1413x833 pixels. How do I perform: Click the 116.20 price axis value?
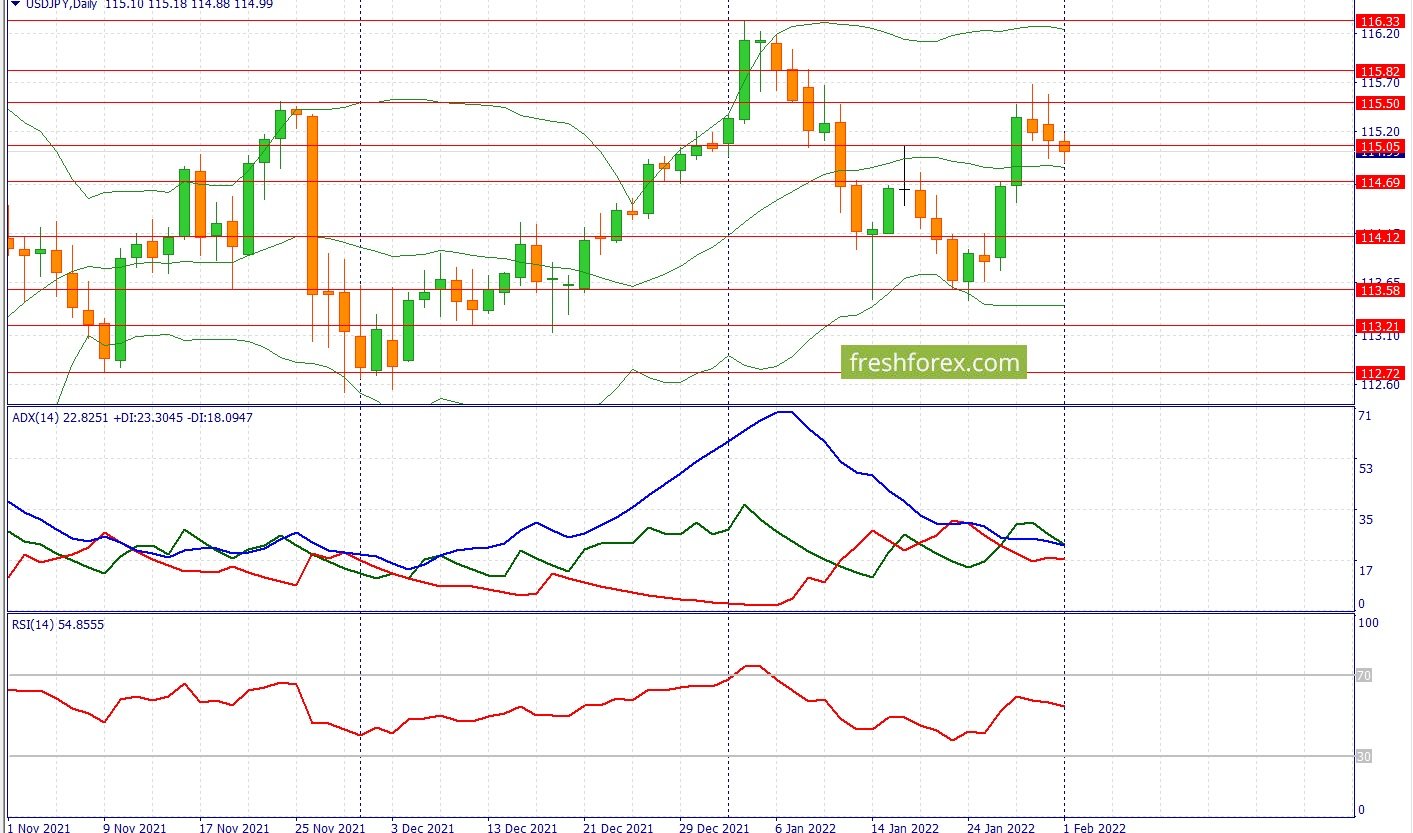[1380, 34]
